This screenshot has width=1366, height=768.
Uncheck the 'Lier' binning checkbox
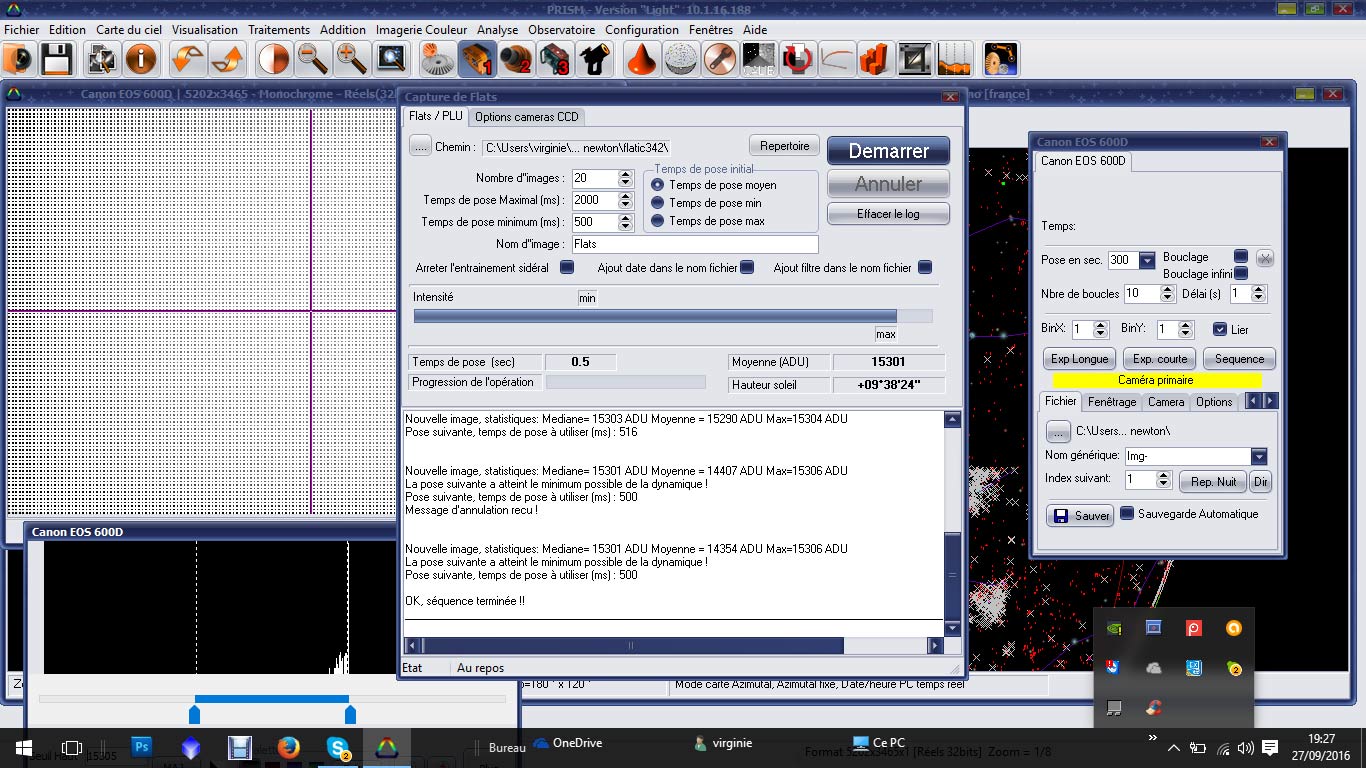click(x=1219, y=329)
